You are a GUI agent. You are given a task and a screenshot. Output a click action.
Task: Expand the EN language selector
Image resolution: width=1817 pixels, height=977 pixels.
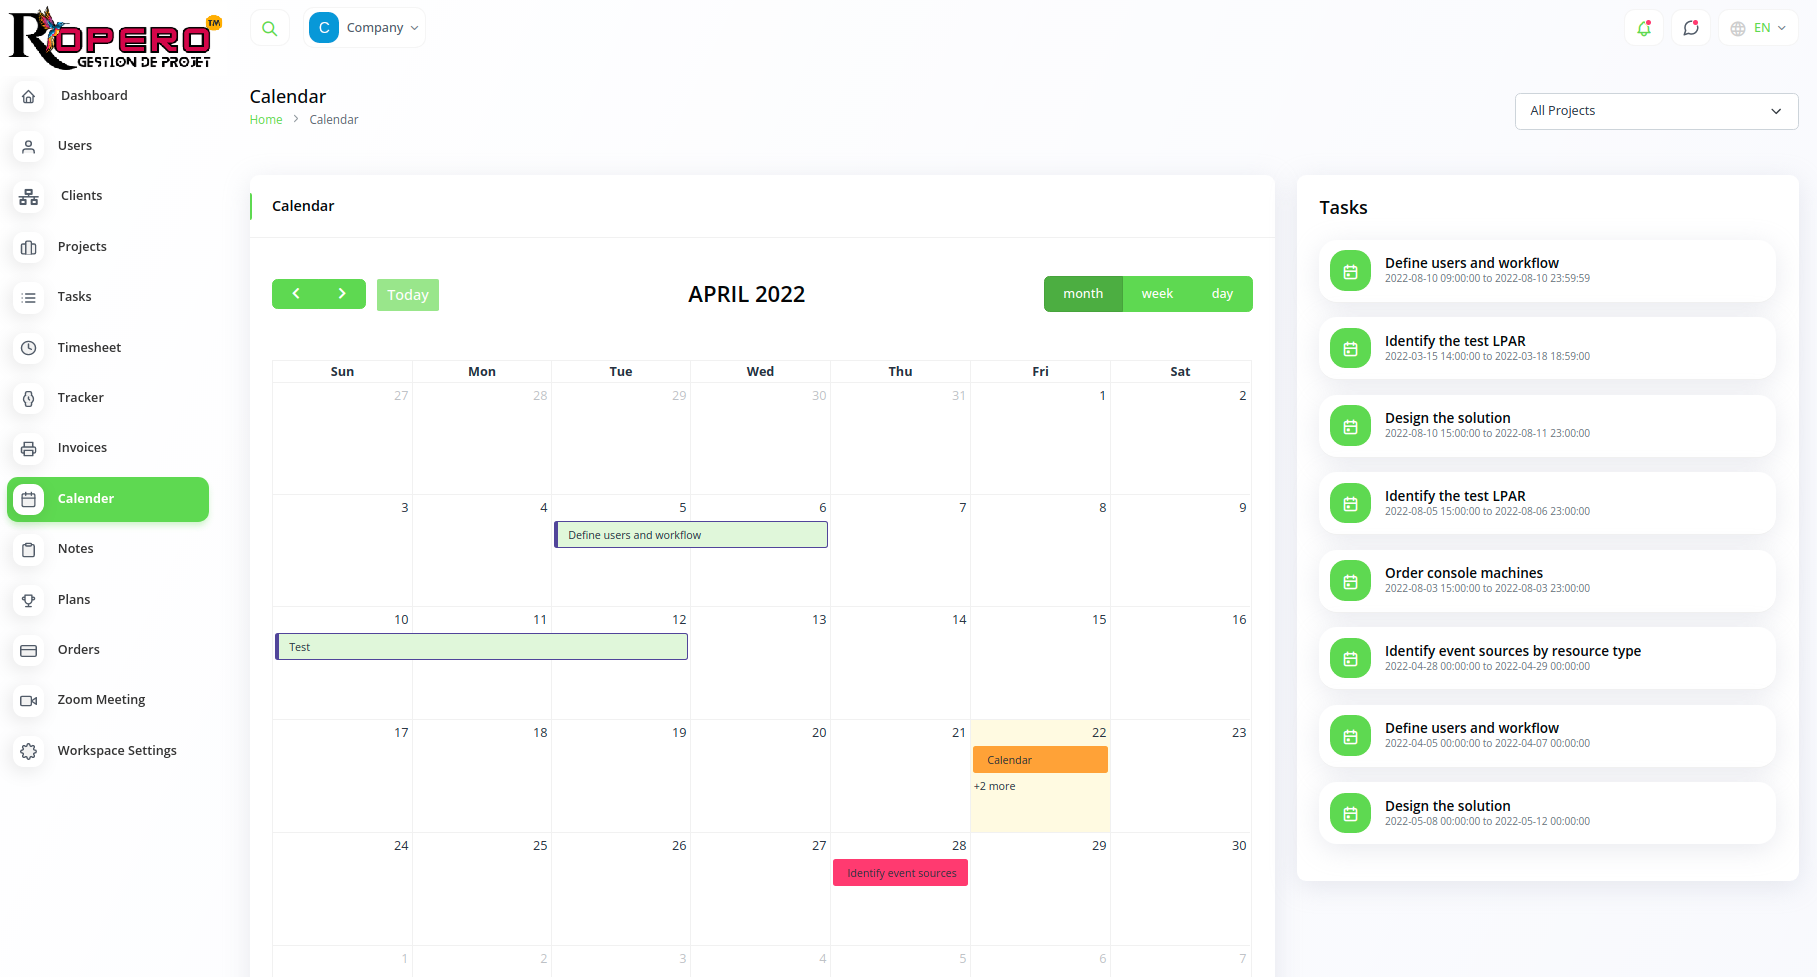(1759, 28)
